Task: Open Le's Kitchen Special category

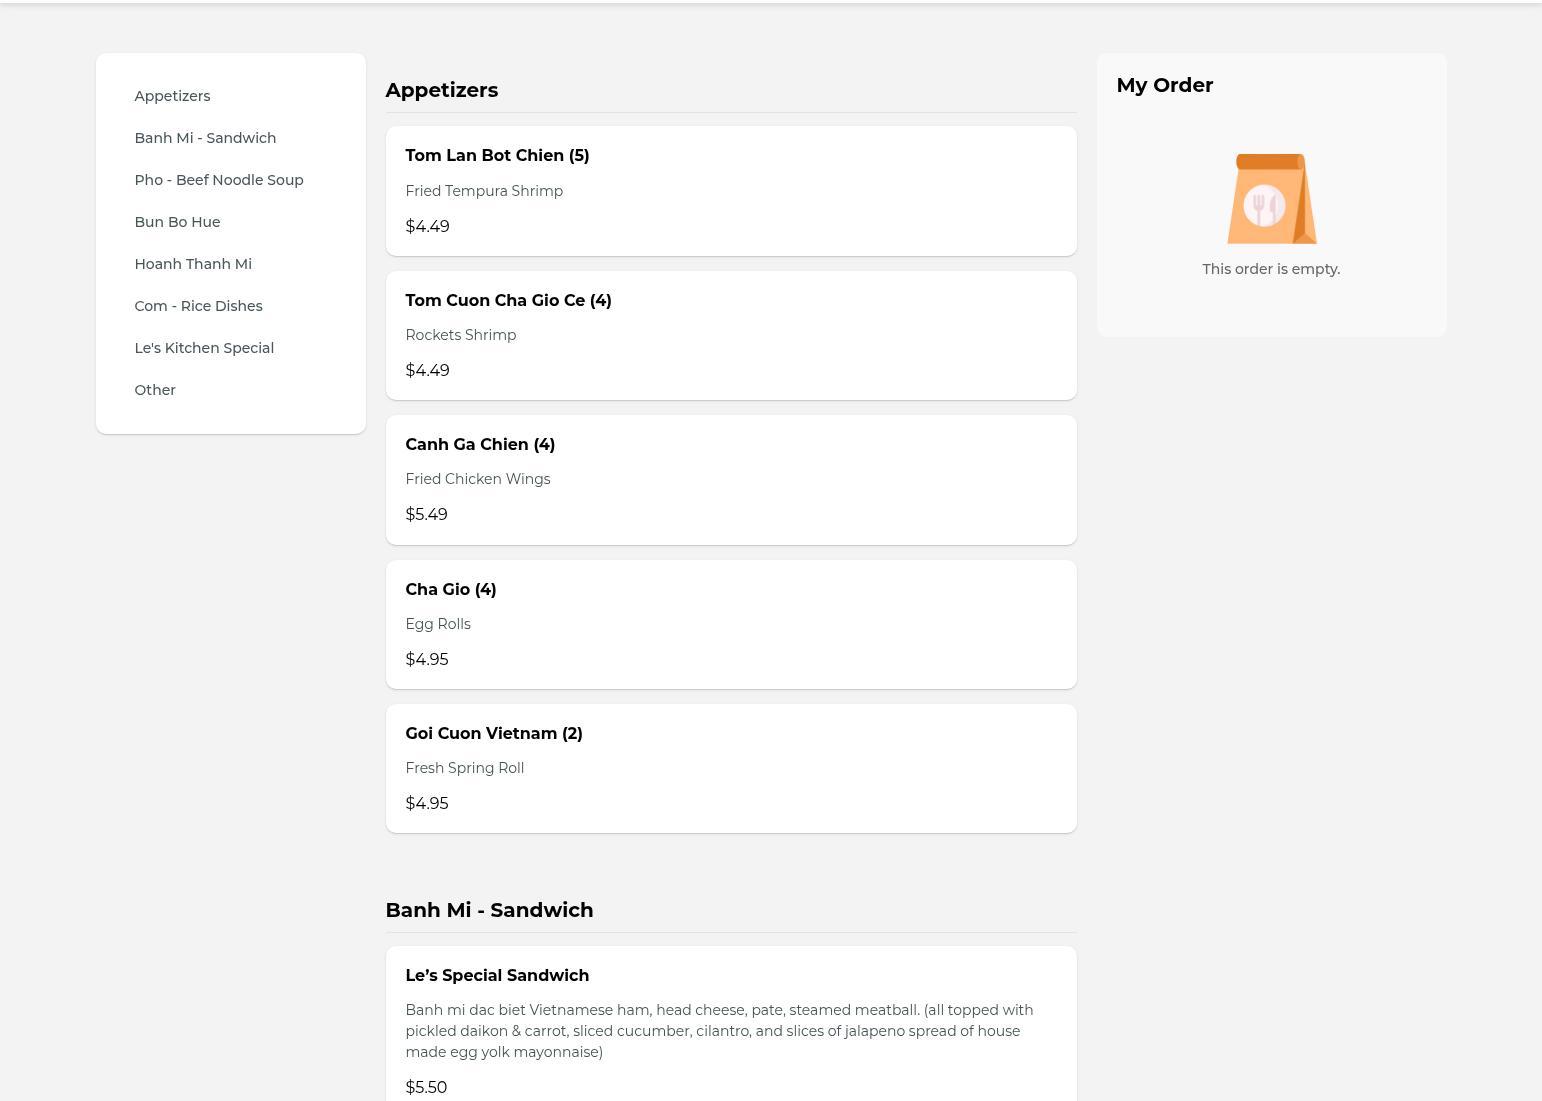Action: (x=204, y=348)
